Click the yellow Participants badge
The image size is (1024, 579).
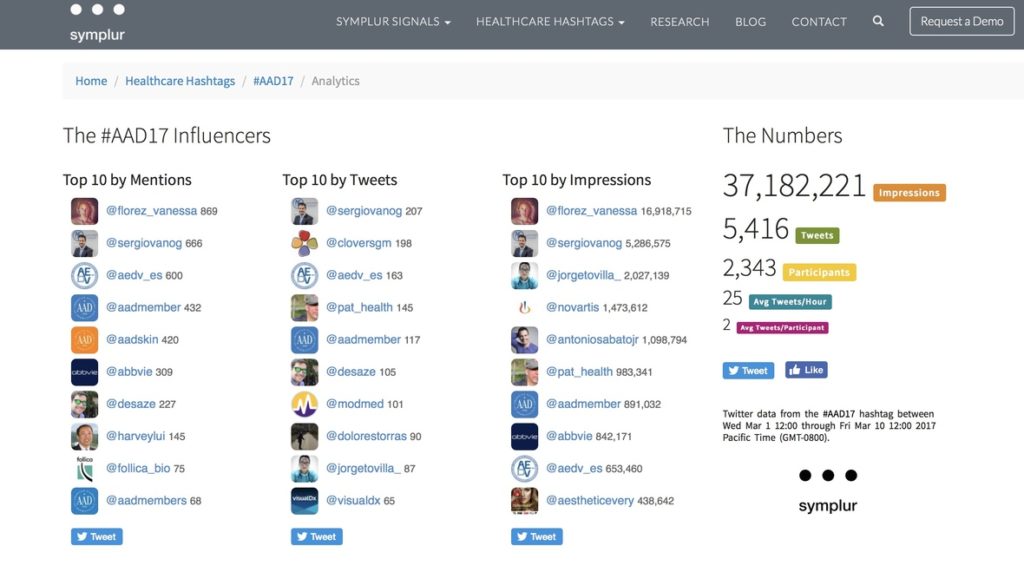[819, 272]
